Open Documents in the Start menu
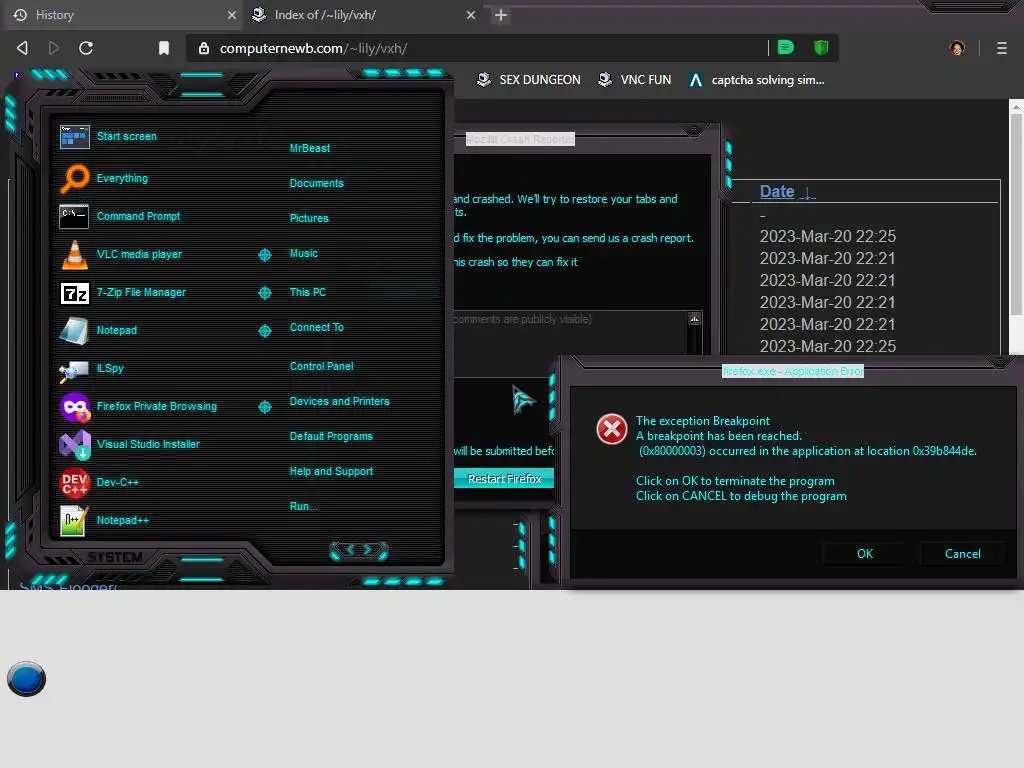Screen dimensions: 1024x768 pyautogui.click(x=316, y=183)
